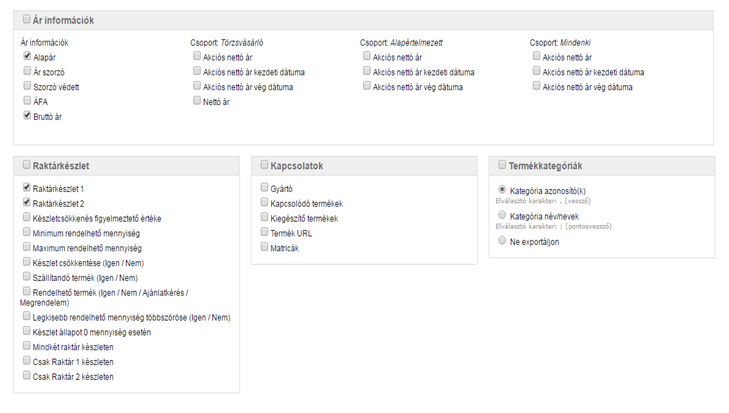Uncheck Raktárkészlet 2 checkbox
This screenshot has width=729, height=413.
27,202
